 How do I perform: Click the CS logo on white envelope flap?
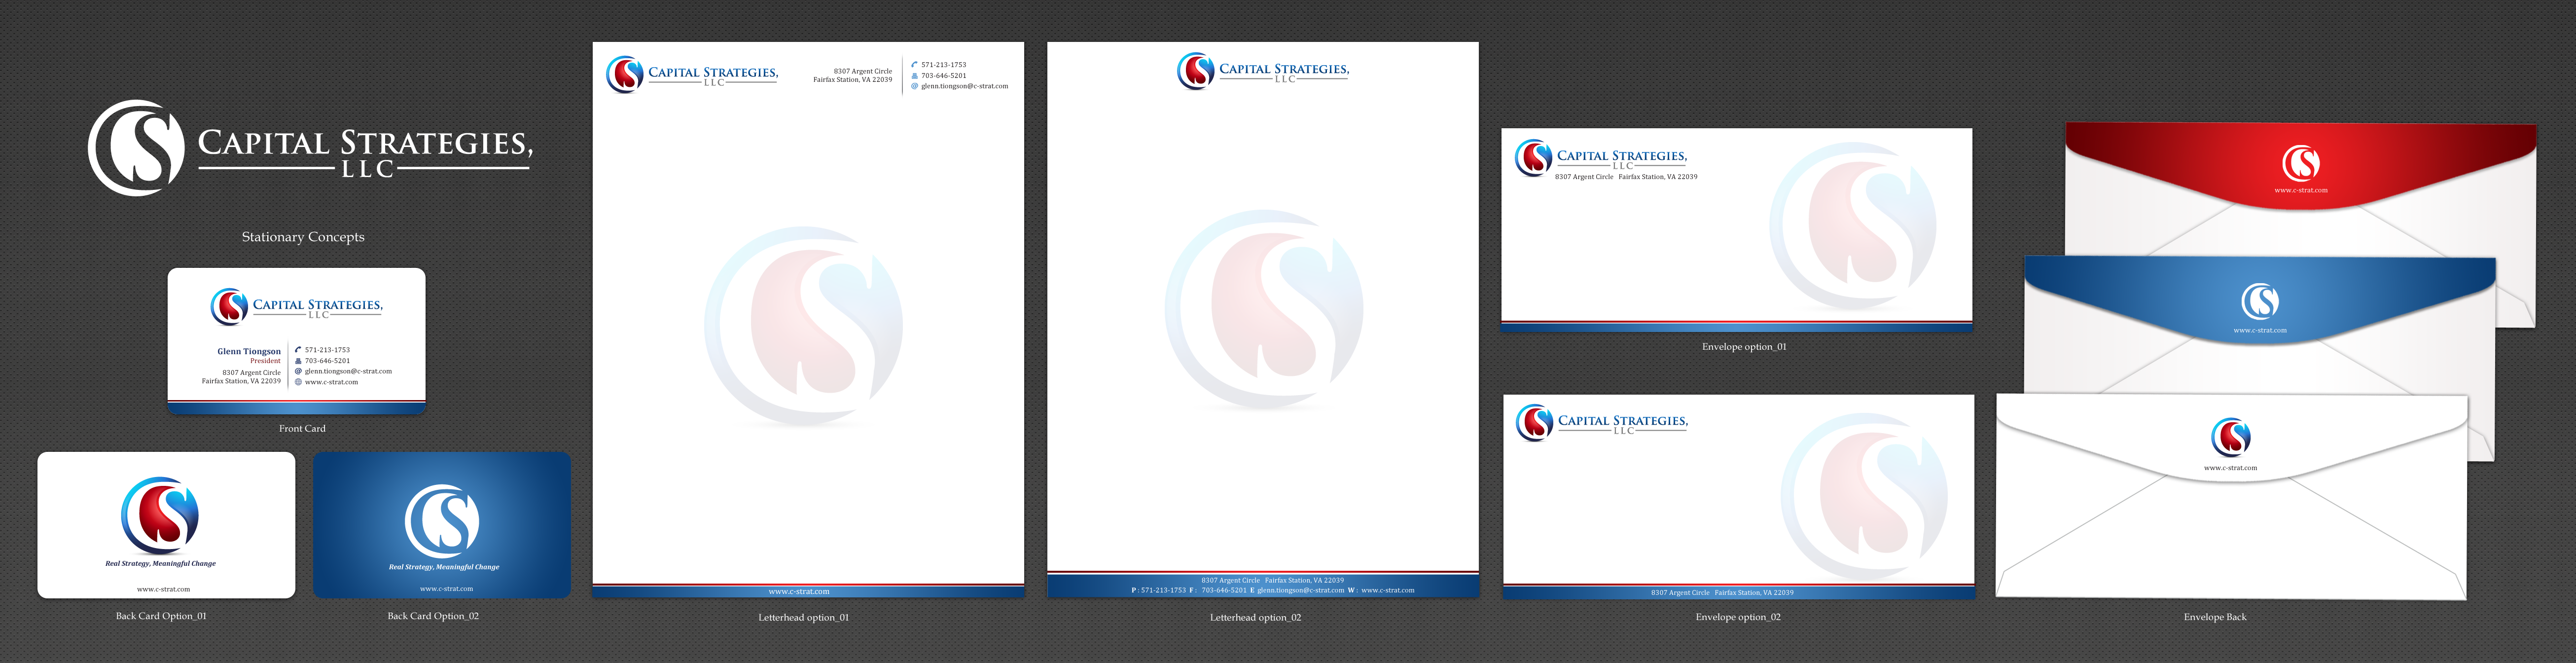pyautogui.click(x=2231, y=437)
